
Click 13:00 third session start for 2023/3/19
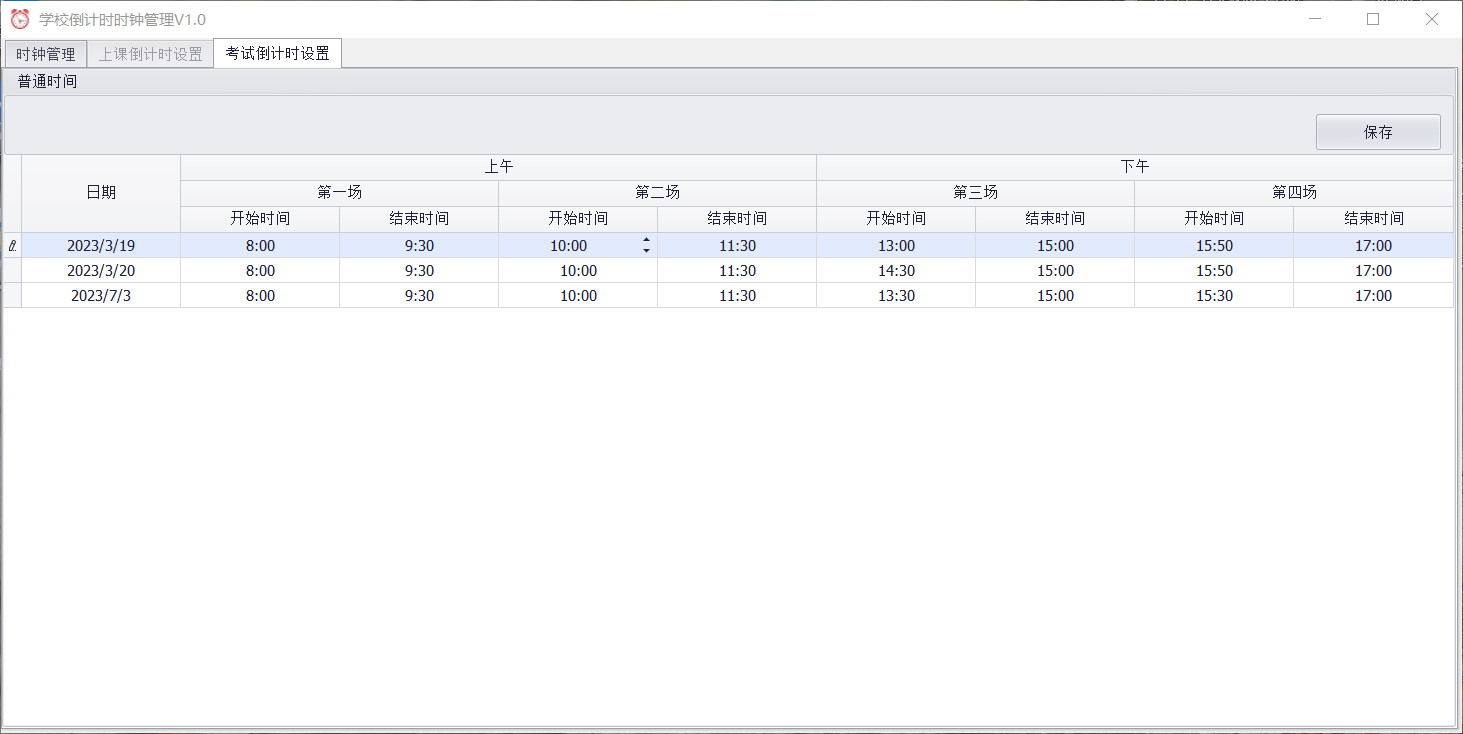pos(896,245)
